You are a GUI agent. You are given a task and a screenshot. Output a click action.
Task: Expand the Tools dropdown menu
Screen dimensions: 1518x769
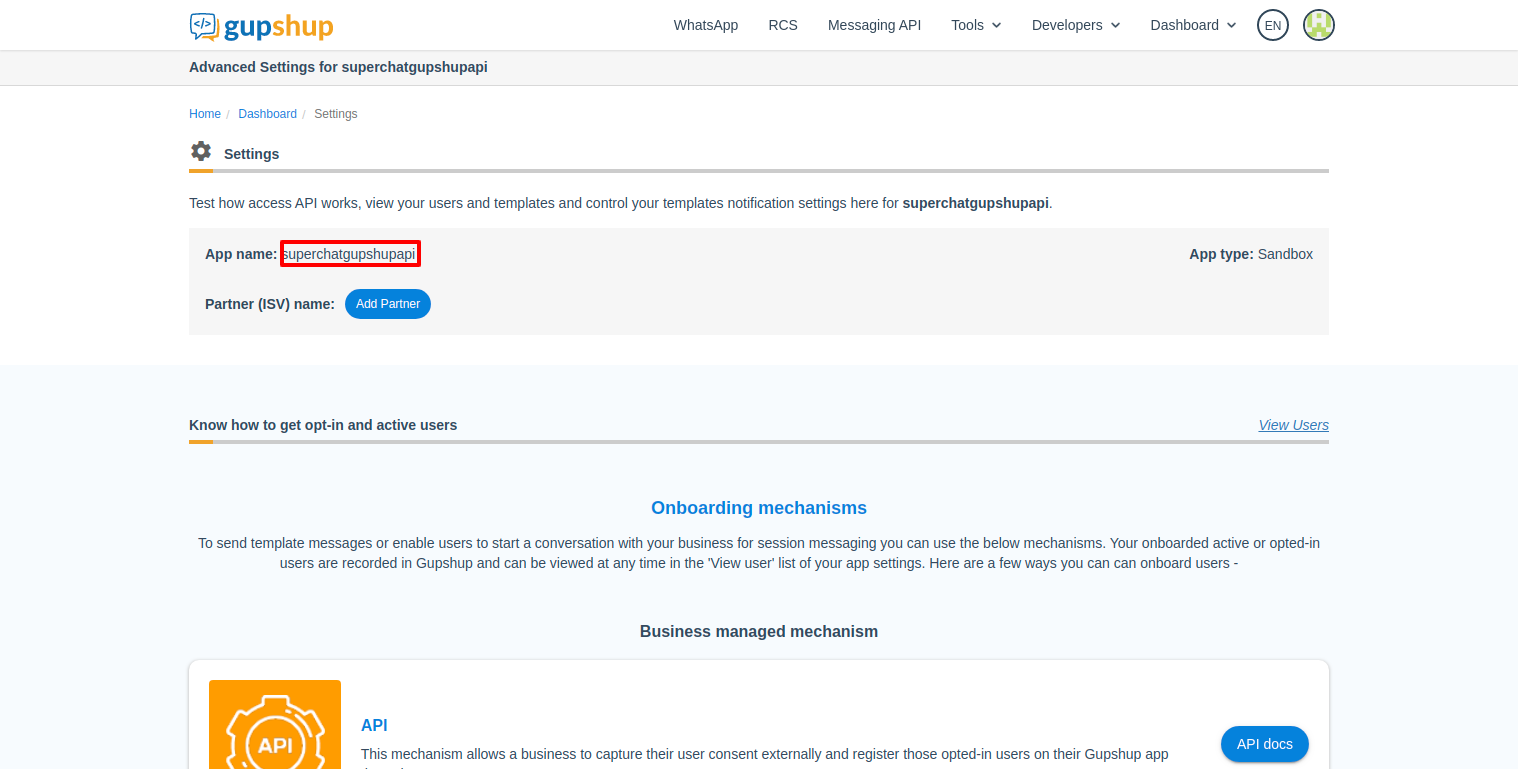[976, 25]
